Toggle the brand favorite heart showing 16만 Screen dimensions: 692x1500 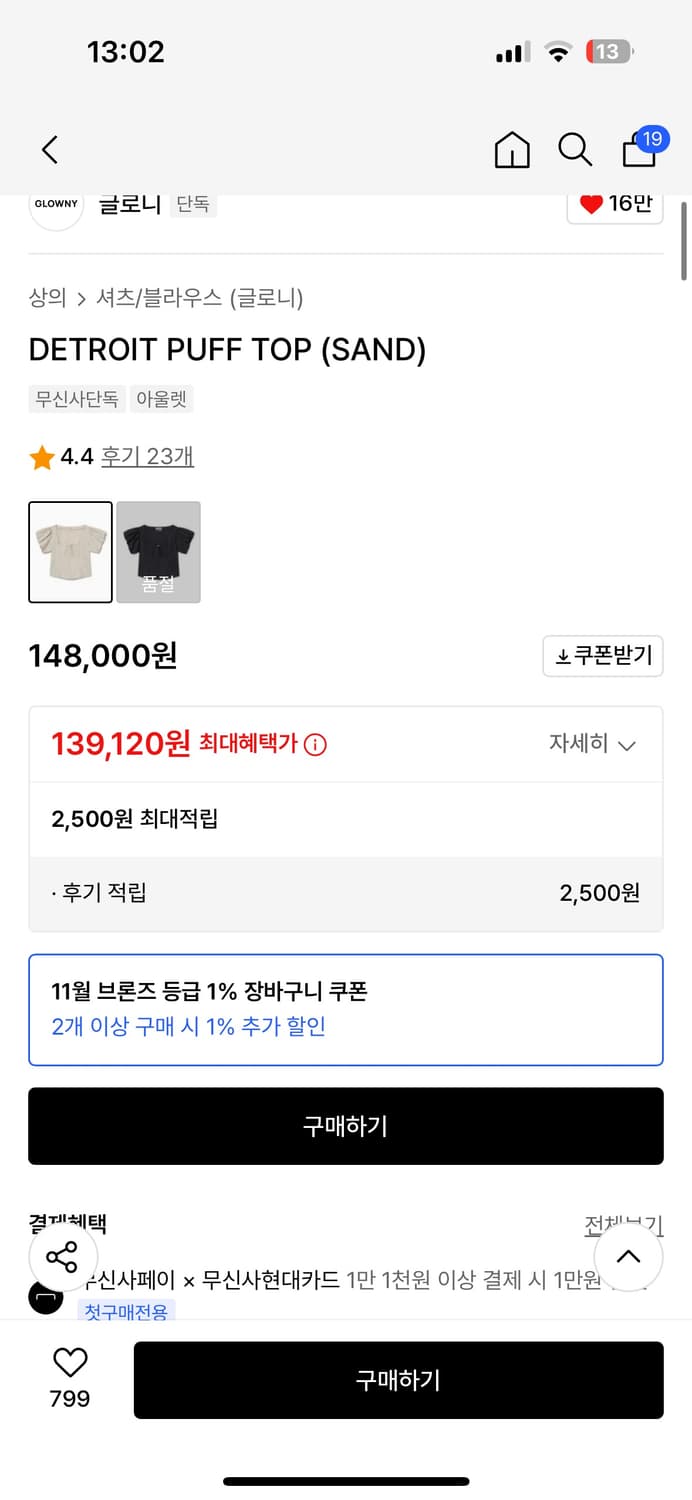point(614,204)
